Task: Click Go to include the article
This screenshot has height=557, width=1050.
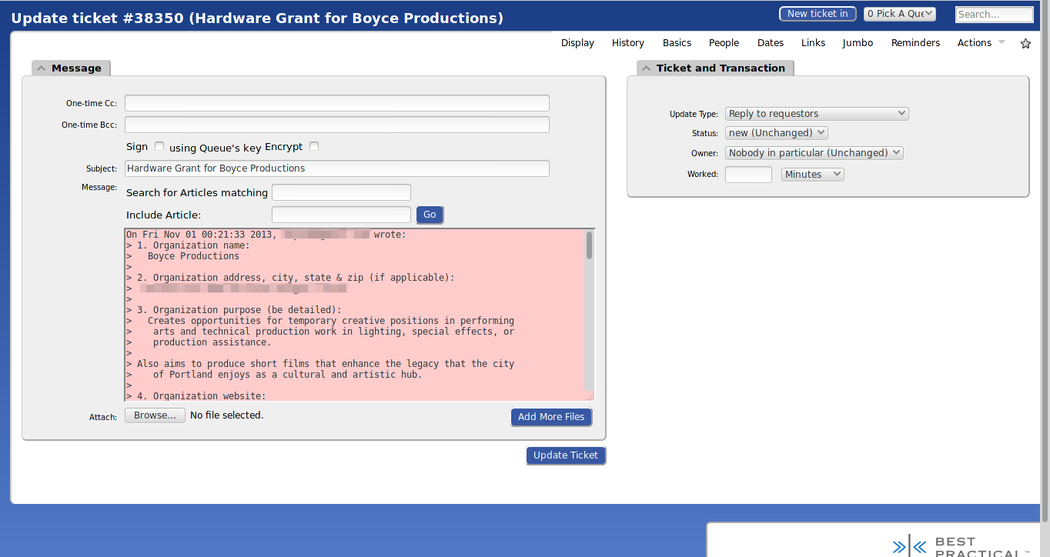Action: (x=429, y=215)
